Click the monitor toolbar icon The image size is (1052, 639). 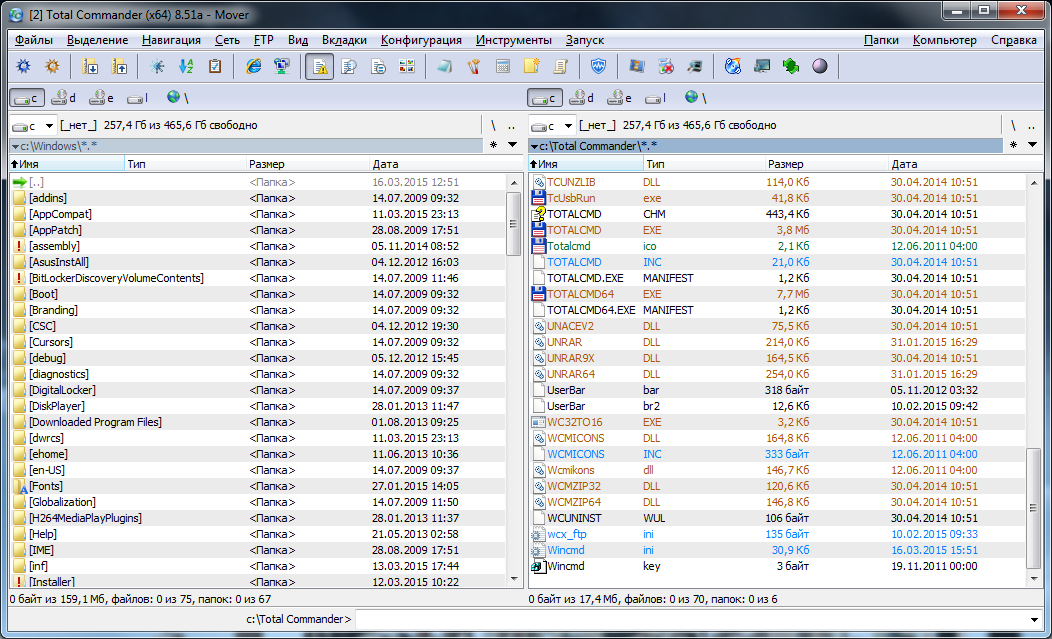[x=761, y=66]
